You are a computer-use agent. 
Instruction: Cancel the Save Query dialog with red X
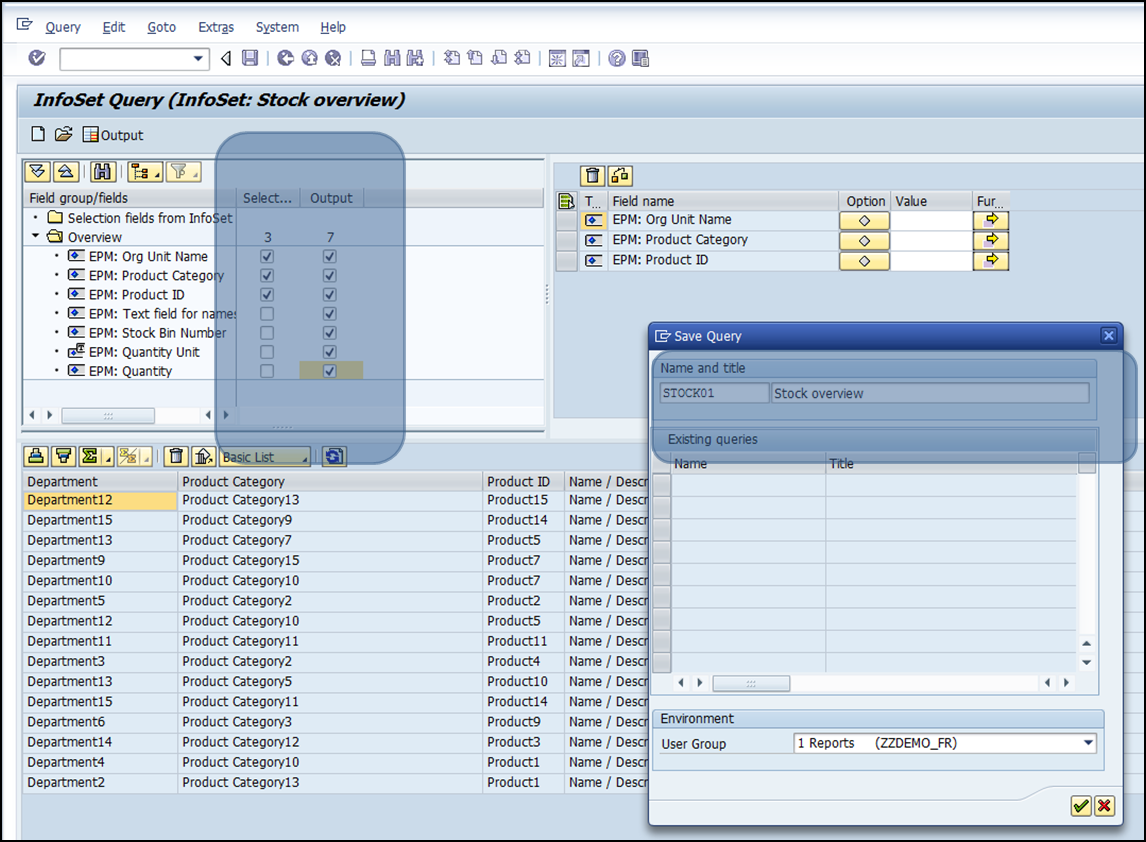click(x=1104, y=806)
